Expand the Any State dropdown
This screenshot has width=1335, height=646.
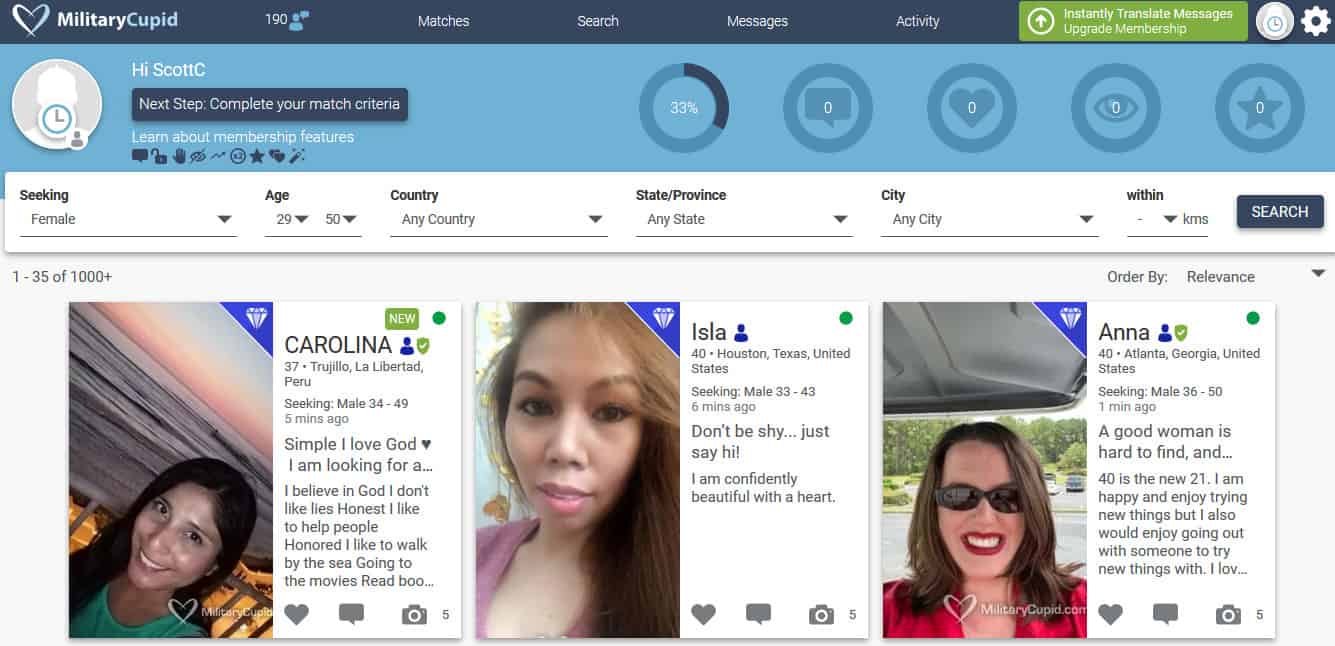pyautogui.click(x=744, y=219)
